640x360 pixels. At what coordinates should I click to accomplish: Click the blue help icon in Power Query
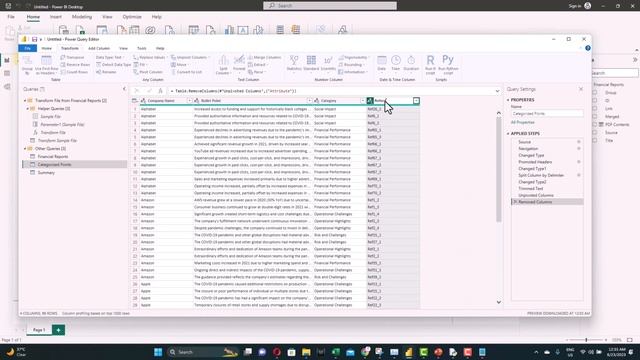[588, 48]
